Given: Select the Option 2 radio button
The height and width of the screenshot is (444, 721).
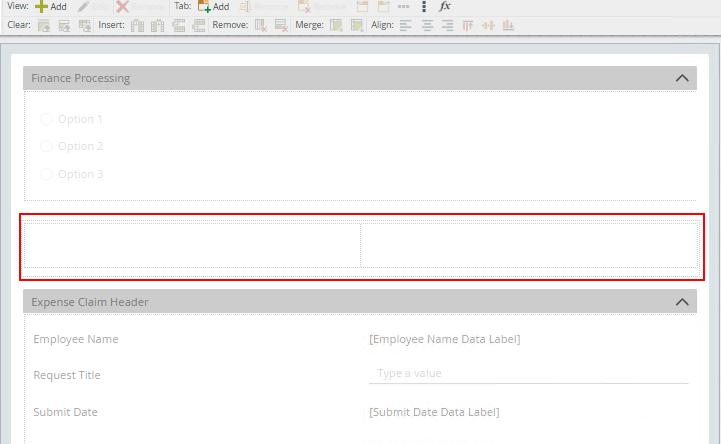Looking at the screenshot, I should coord(46,146).
